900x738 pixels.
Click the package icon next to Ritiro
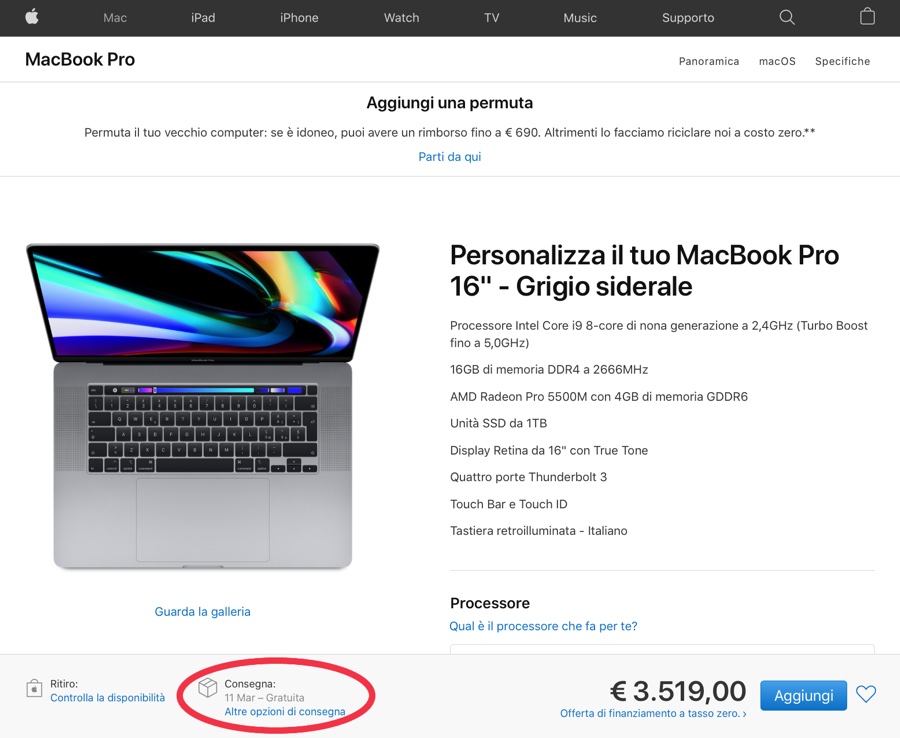click(x=36, y=690)
